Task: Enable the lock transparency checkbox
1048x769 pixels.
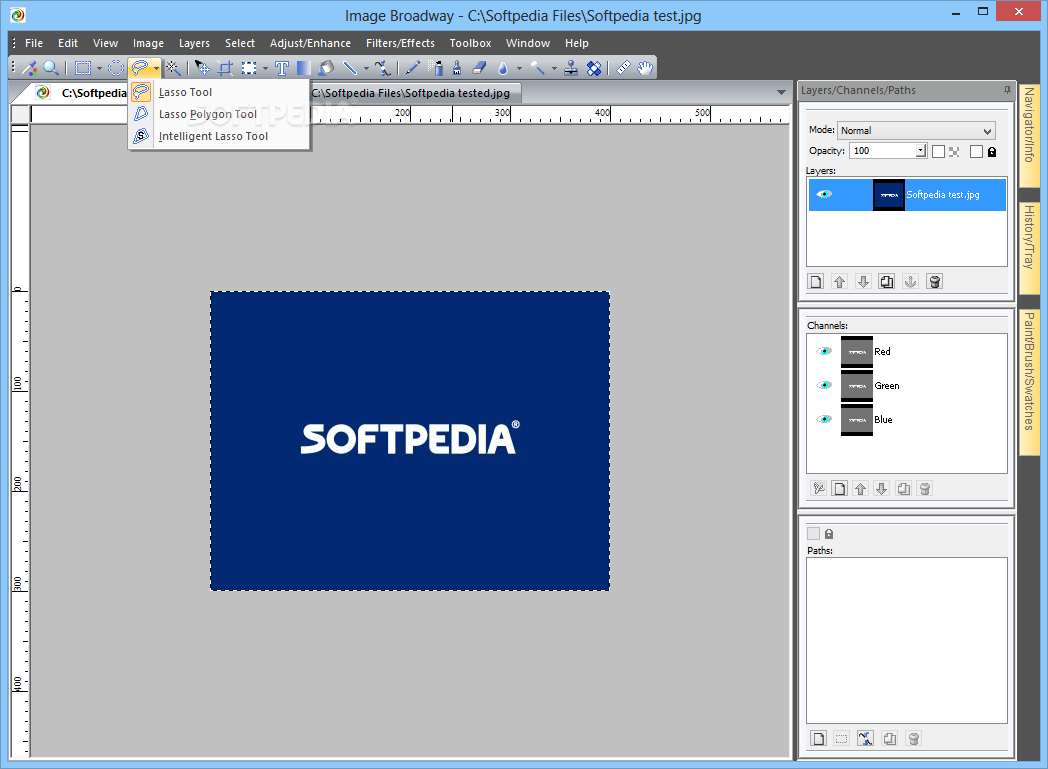Action: (x=938, y=152)
